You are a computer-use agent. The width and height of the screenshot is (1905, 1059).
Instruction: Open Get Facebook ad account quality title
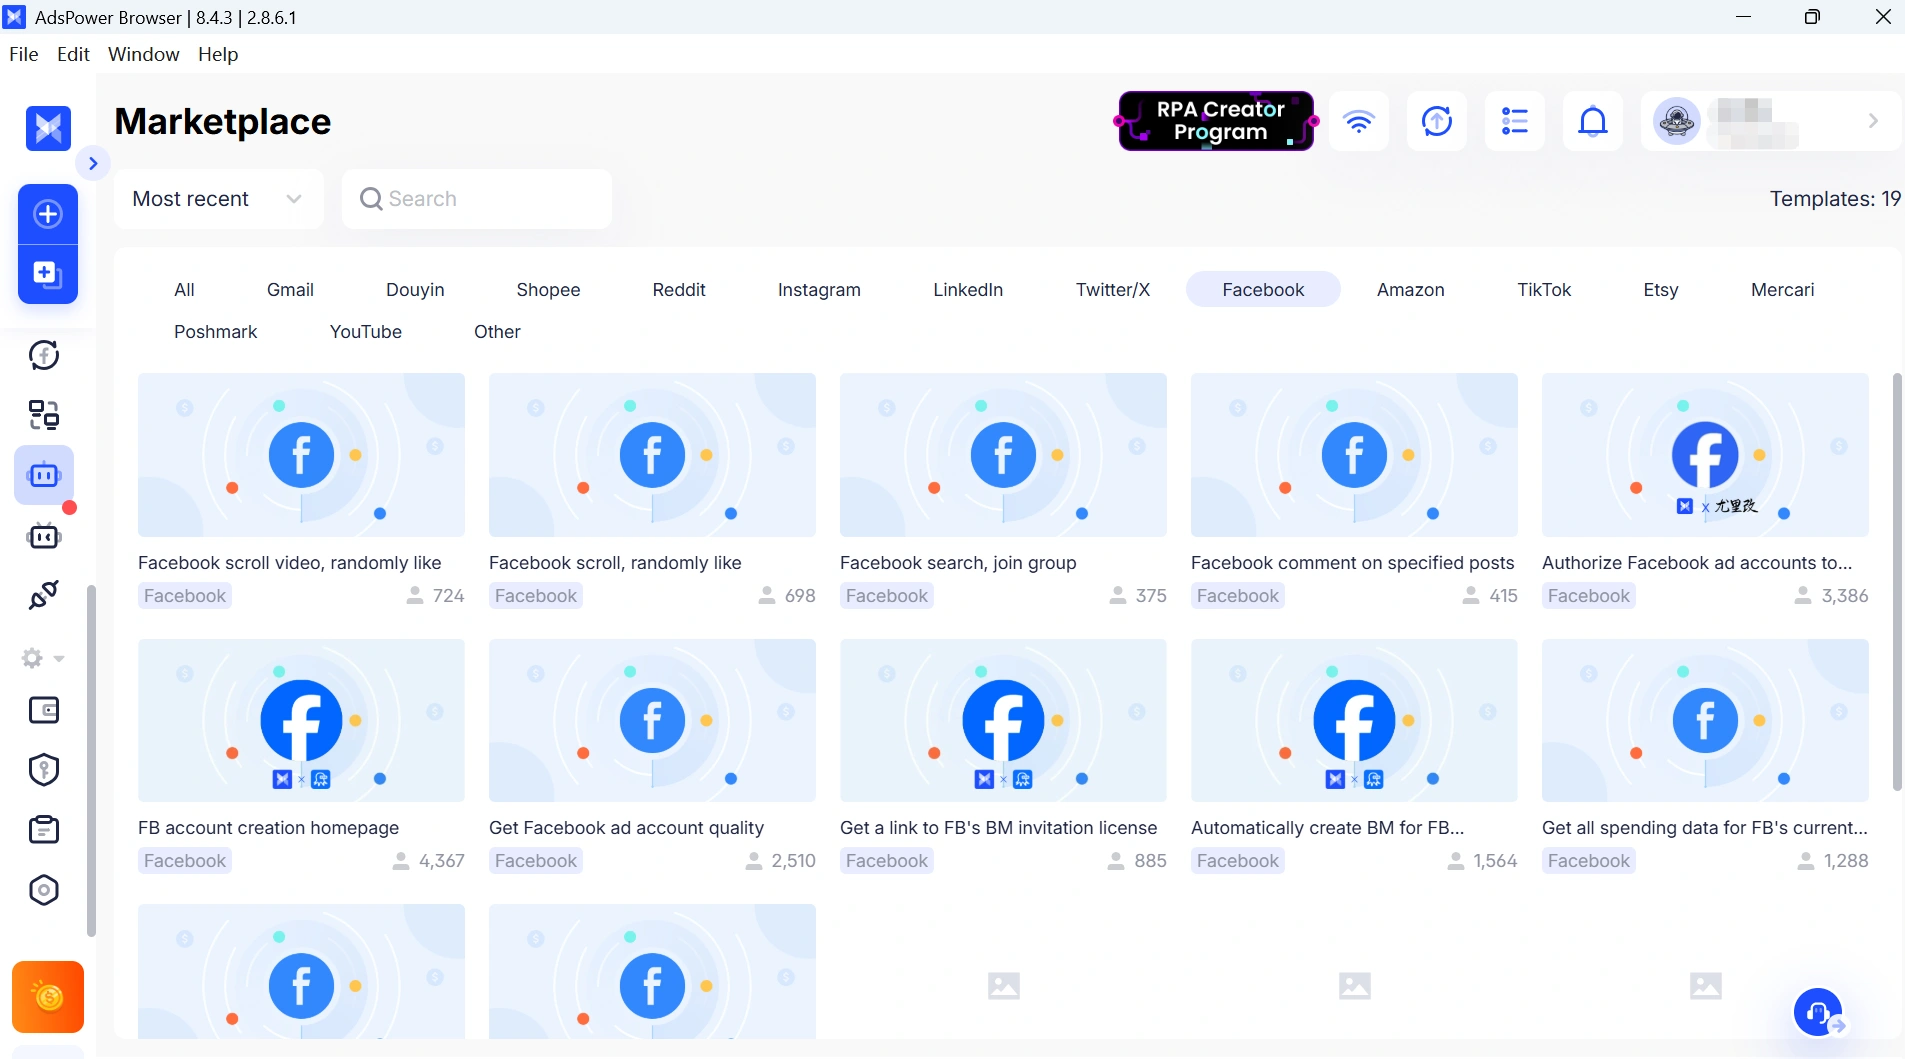tap(626, 828)
